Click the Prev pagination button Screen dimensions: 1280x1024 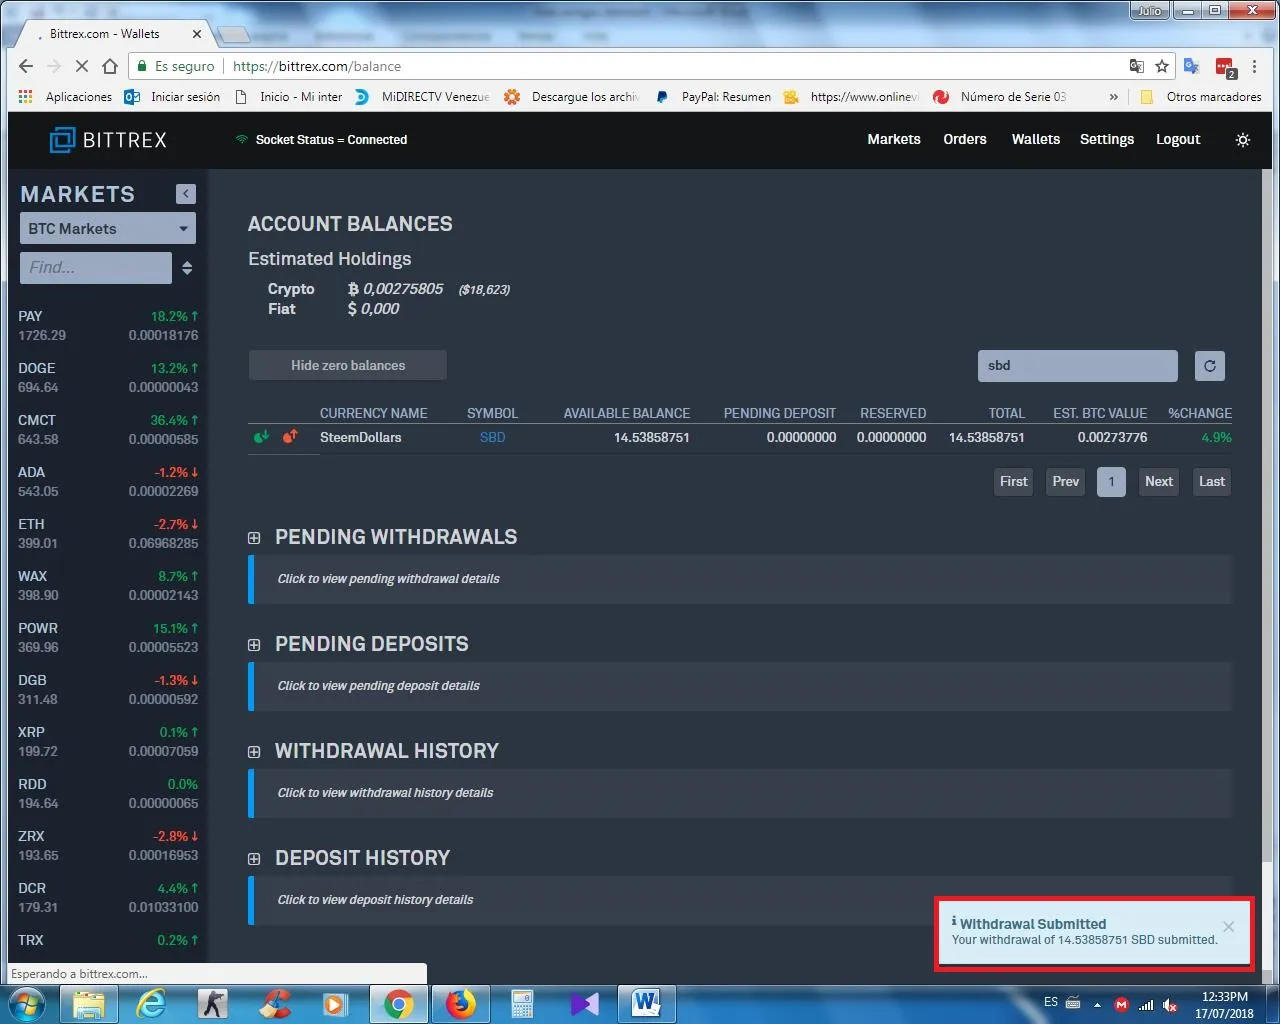pyautogui.click(x=1066, y=482)
